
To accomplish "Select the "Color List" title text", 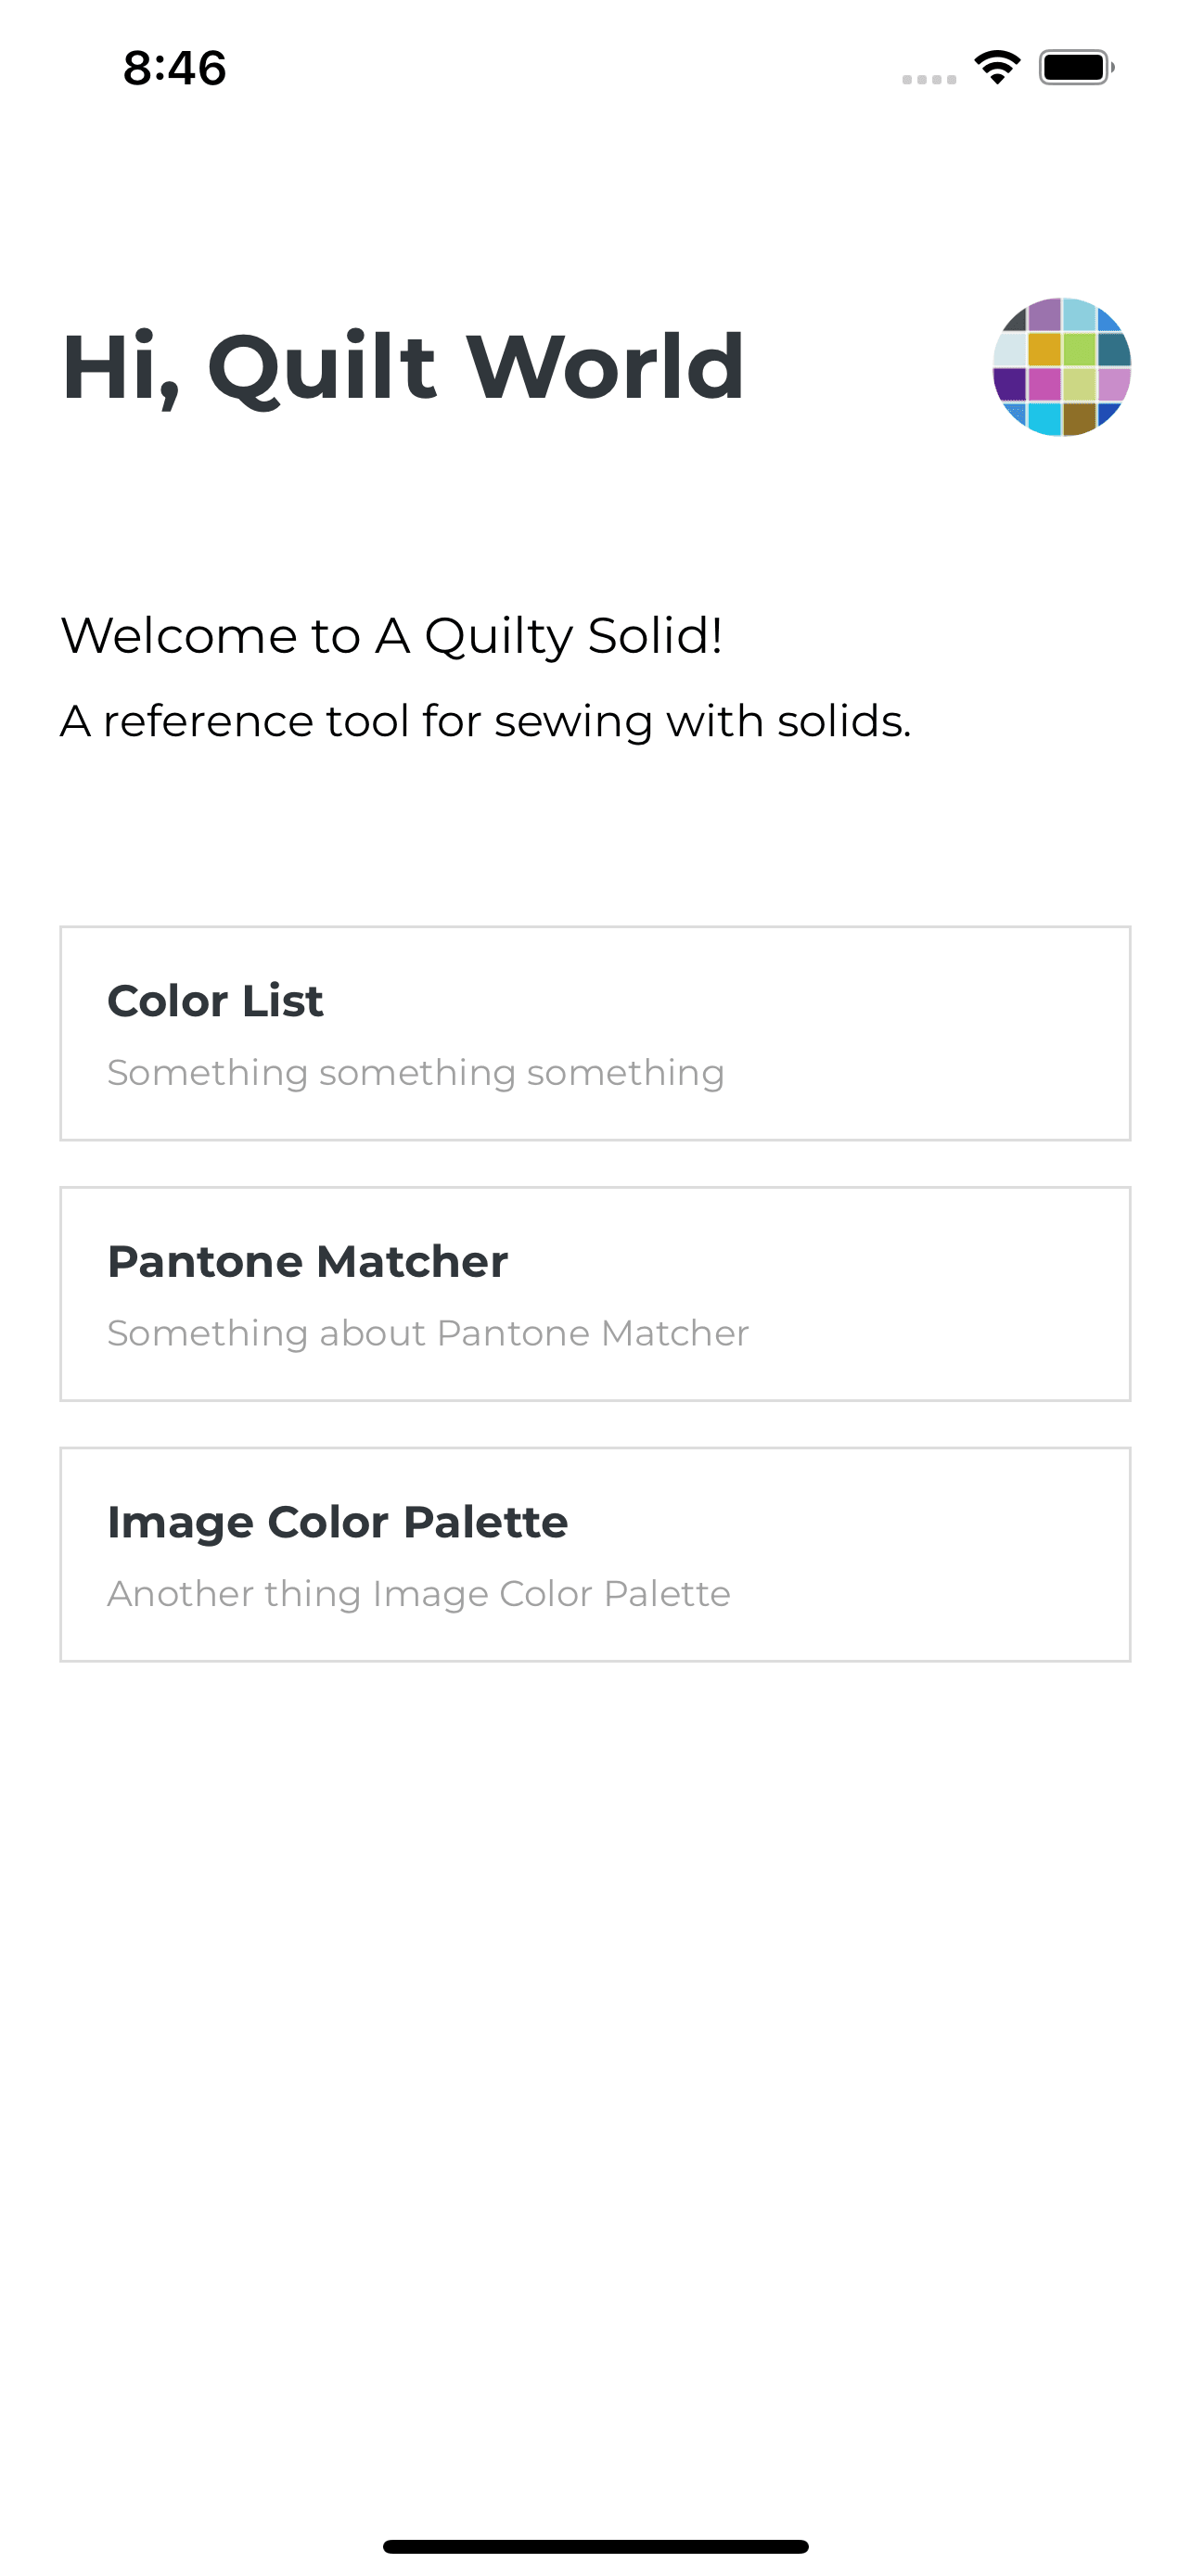I will 215,1001.
